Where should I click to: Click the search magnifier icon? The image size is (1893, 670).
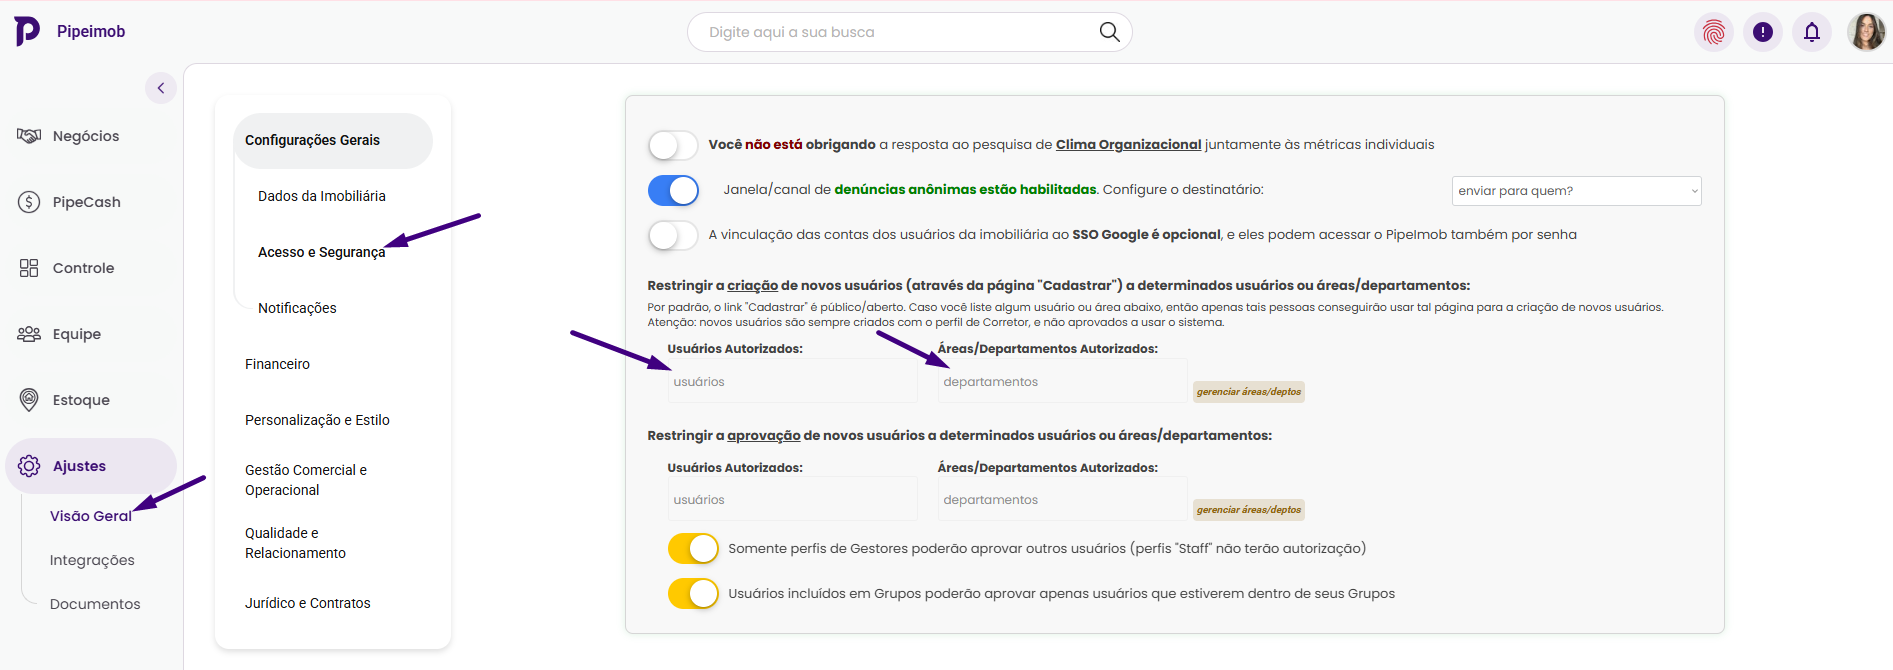click(x=1109, y=32)
